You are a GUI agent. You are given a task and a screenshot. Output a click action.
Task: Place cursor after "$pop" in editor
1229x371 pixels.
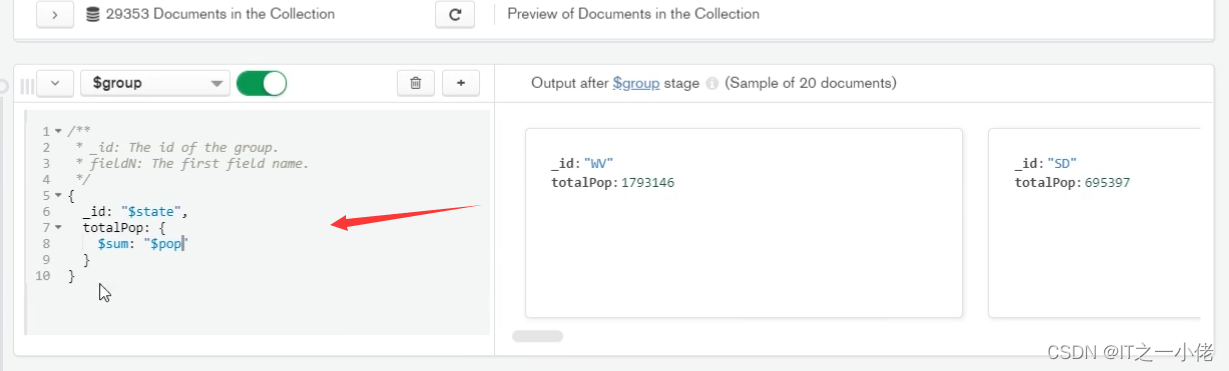tap(183, 244)
